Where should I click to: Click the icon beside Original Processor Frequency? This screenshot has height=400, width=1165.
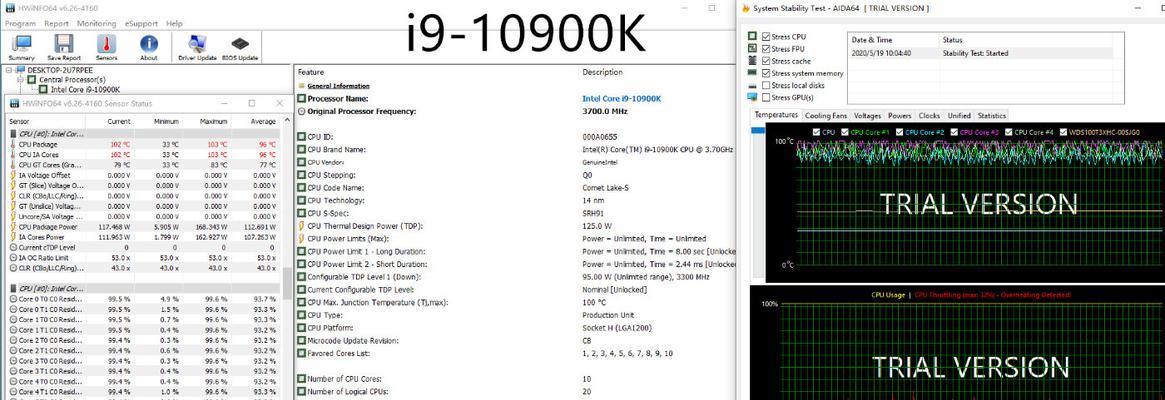(302, 112)
